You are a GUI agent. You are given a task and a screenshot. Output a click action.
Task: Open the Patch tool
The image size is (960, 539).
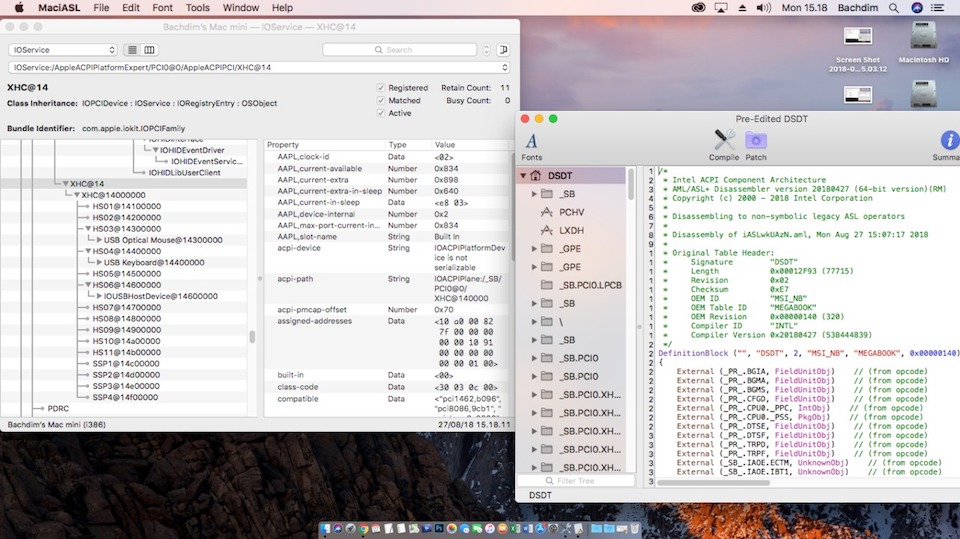[756, 142]
